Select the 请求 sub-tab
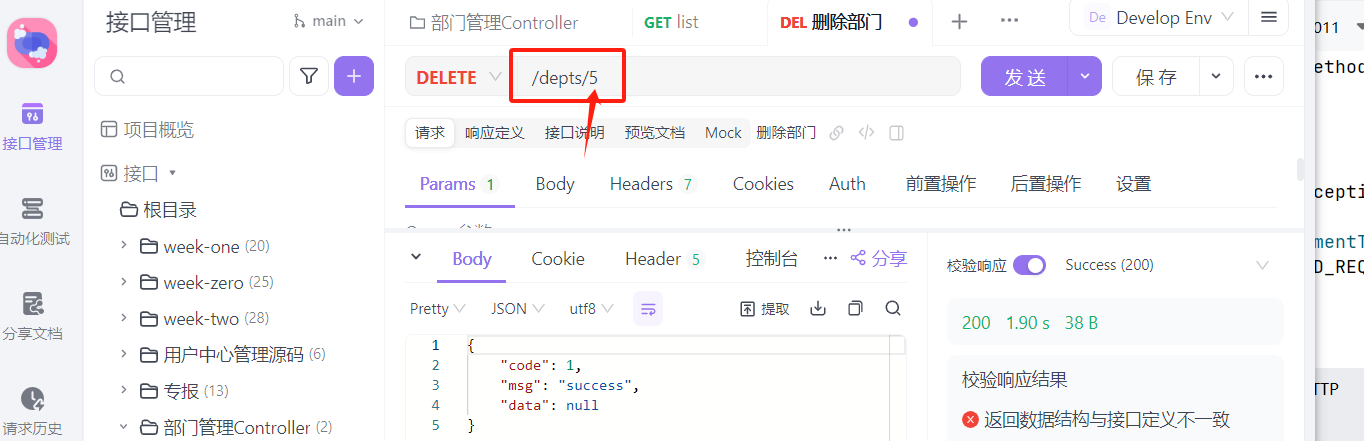This screenshot has width=1364, height=441. coord(430,132)
